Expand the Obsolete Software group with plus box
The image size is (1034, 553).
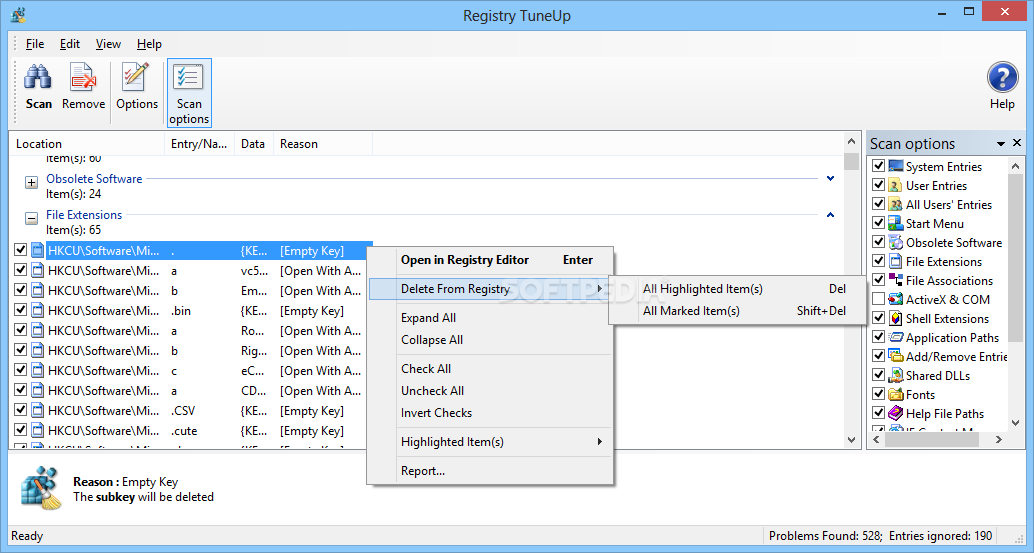(x=31, y=183)
